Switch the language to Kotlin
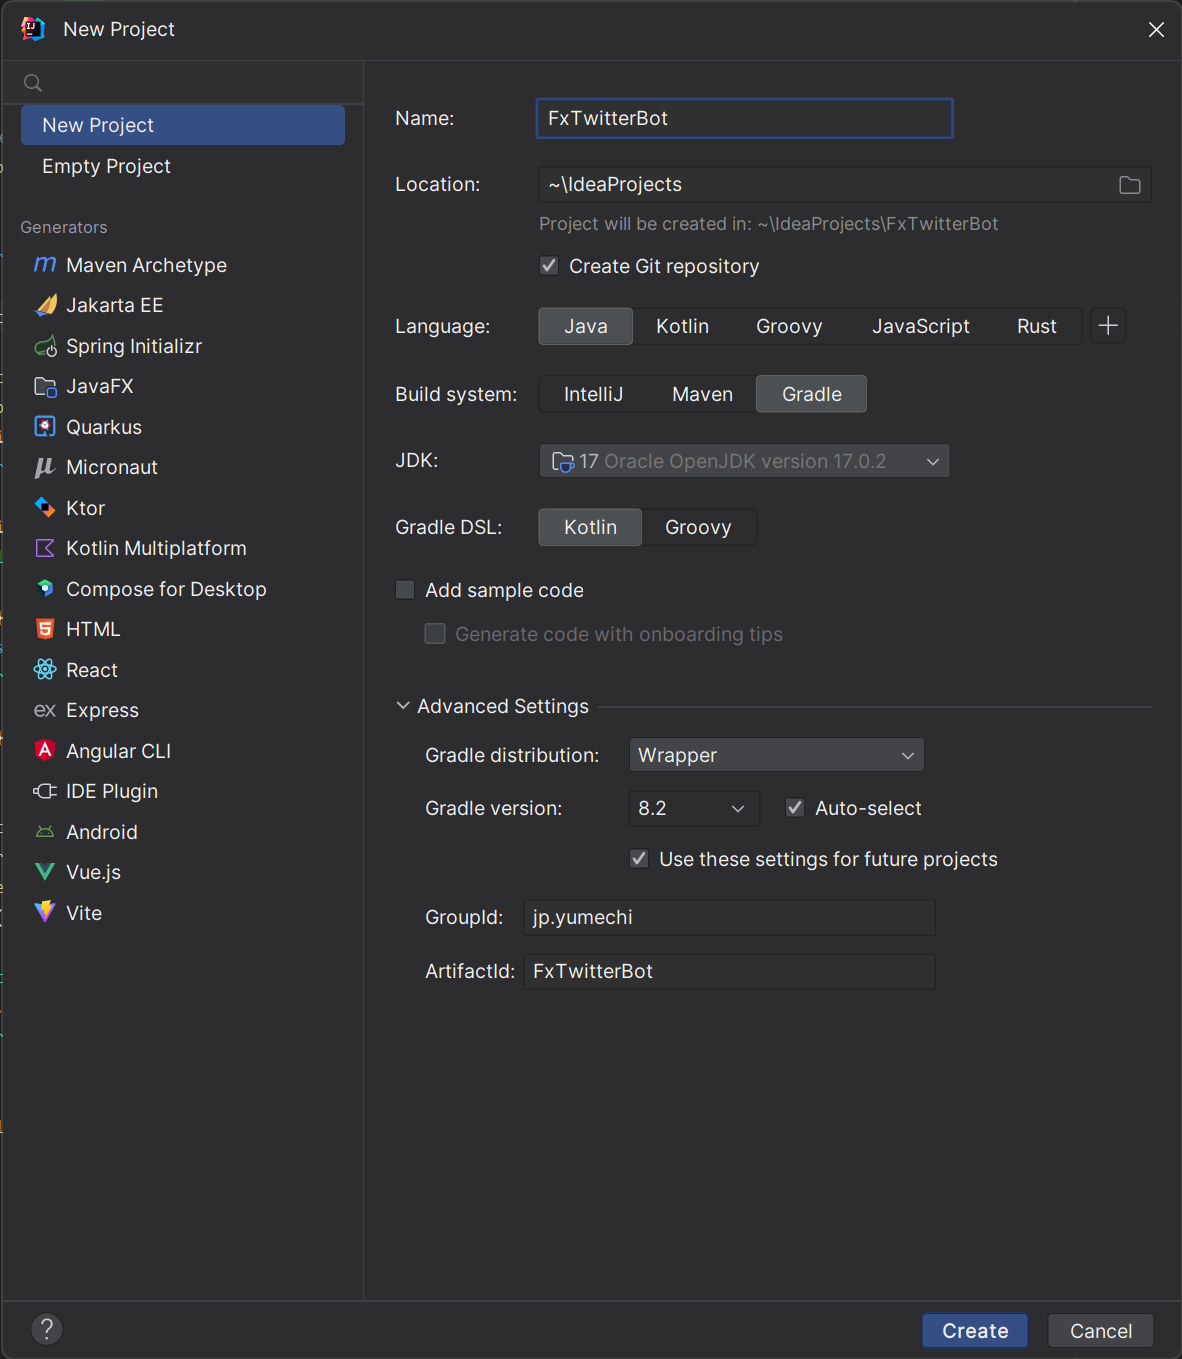 click(x=682, y=325)
